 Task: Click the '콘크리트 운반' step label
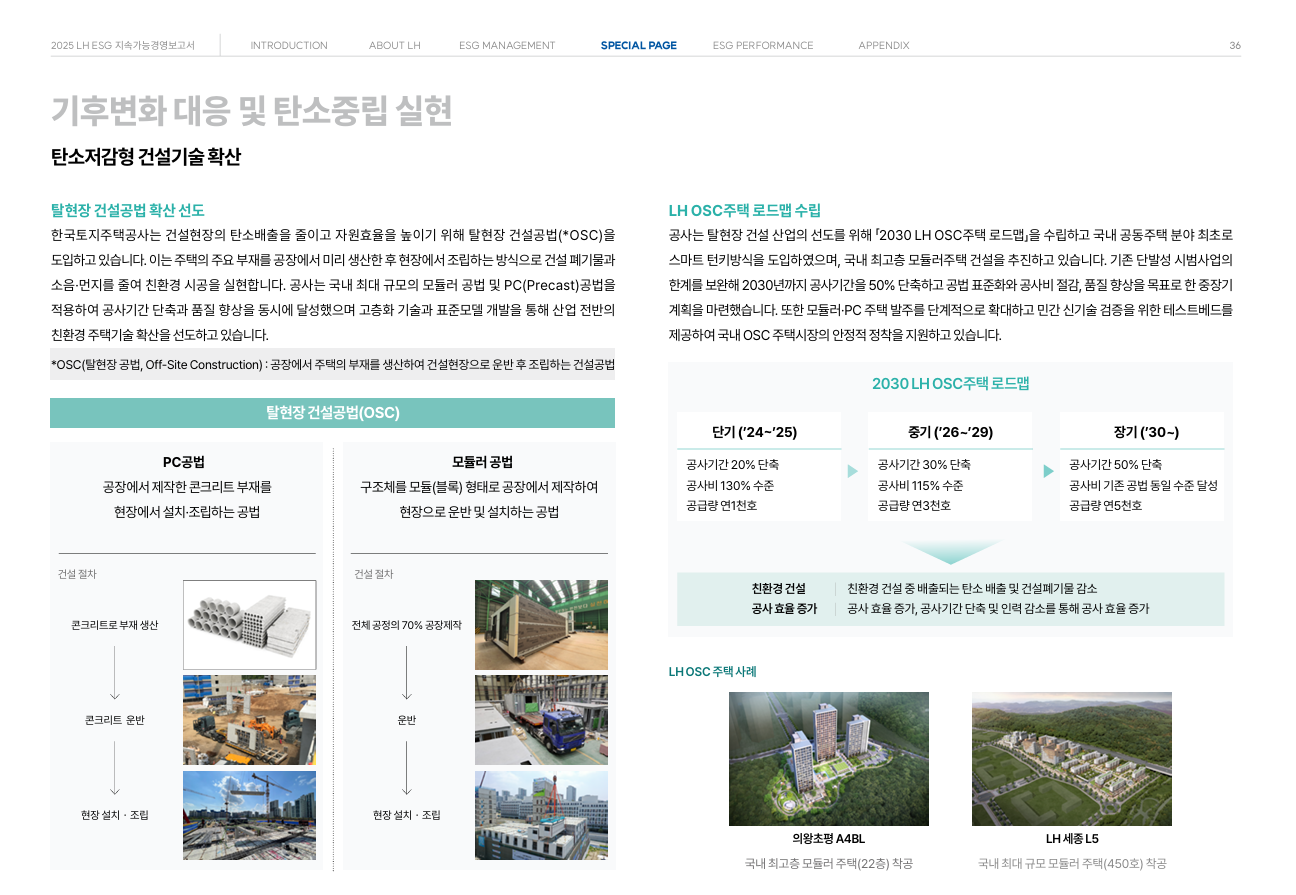click(x=115, y=720)
